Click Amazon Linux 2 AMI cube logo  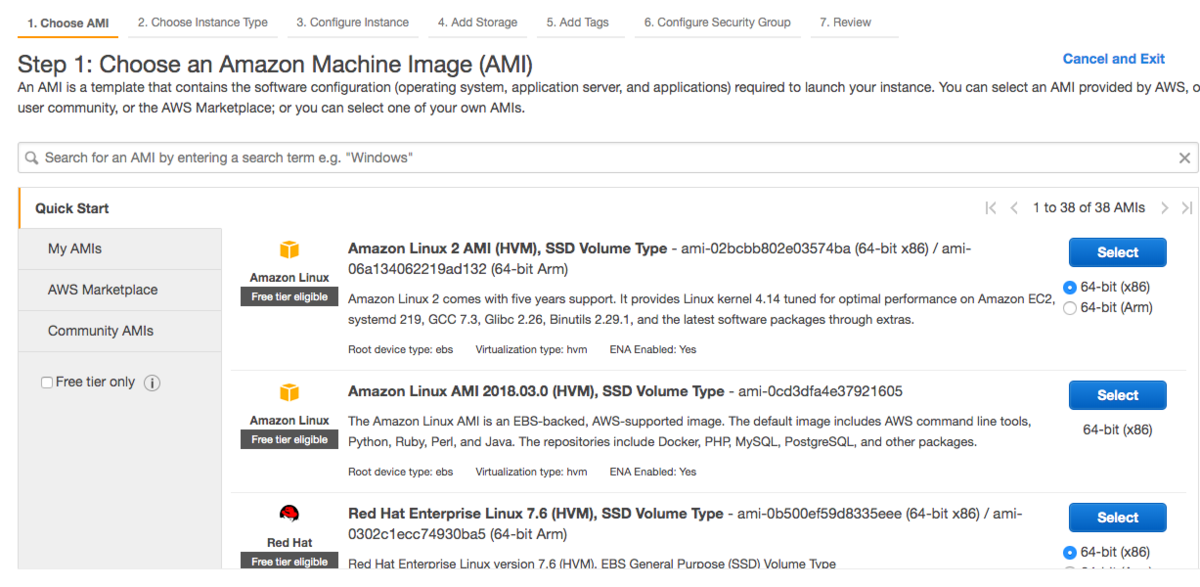point(289,250)
